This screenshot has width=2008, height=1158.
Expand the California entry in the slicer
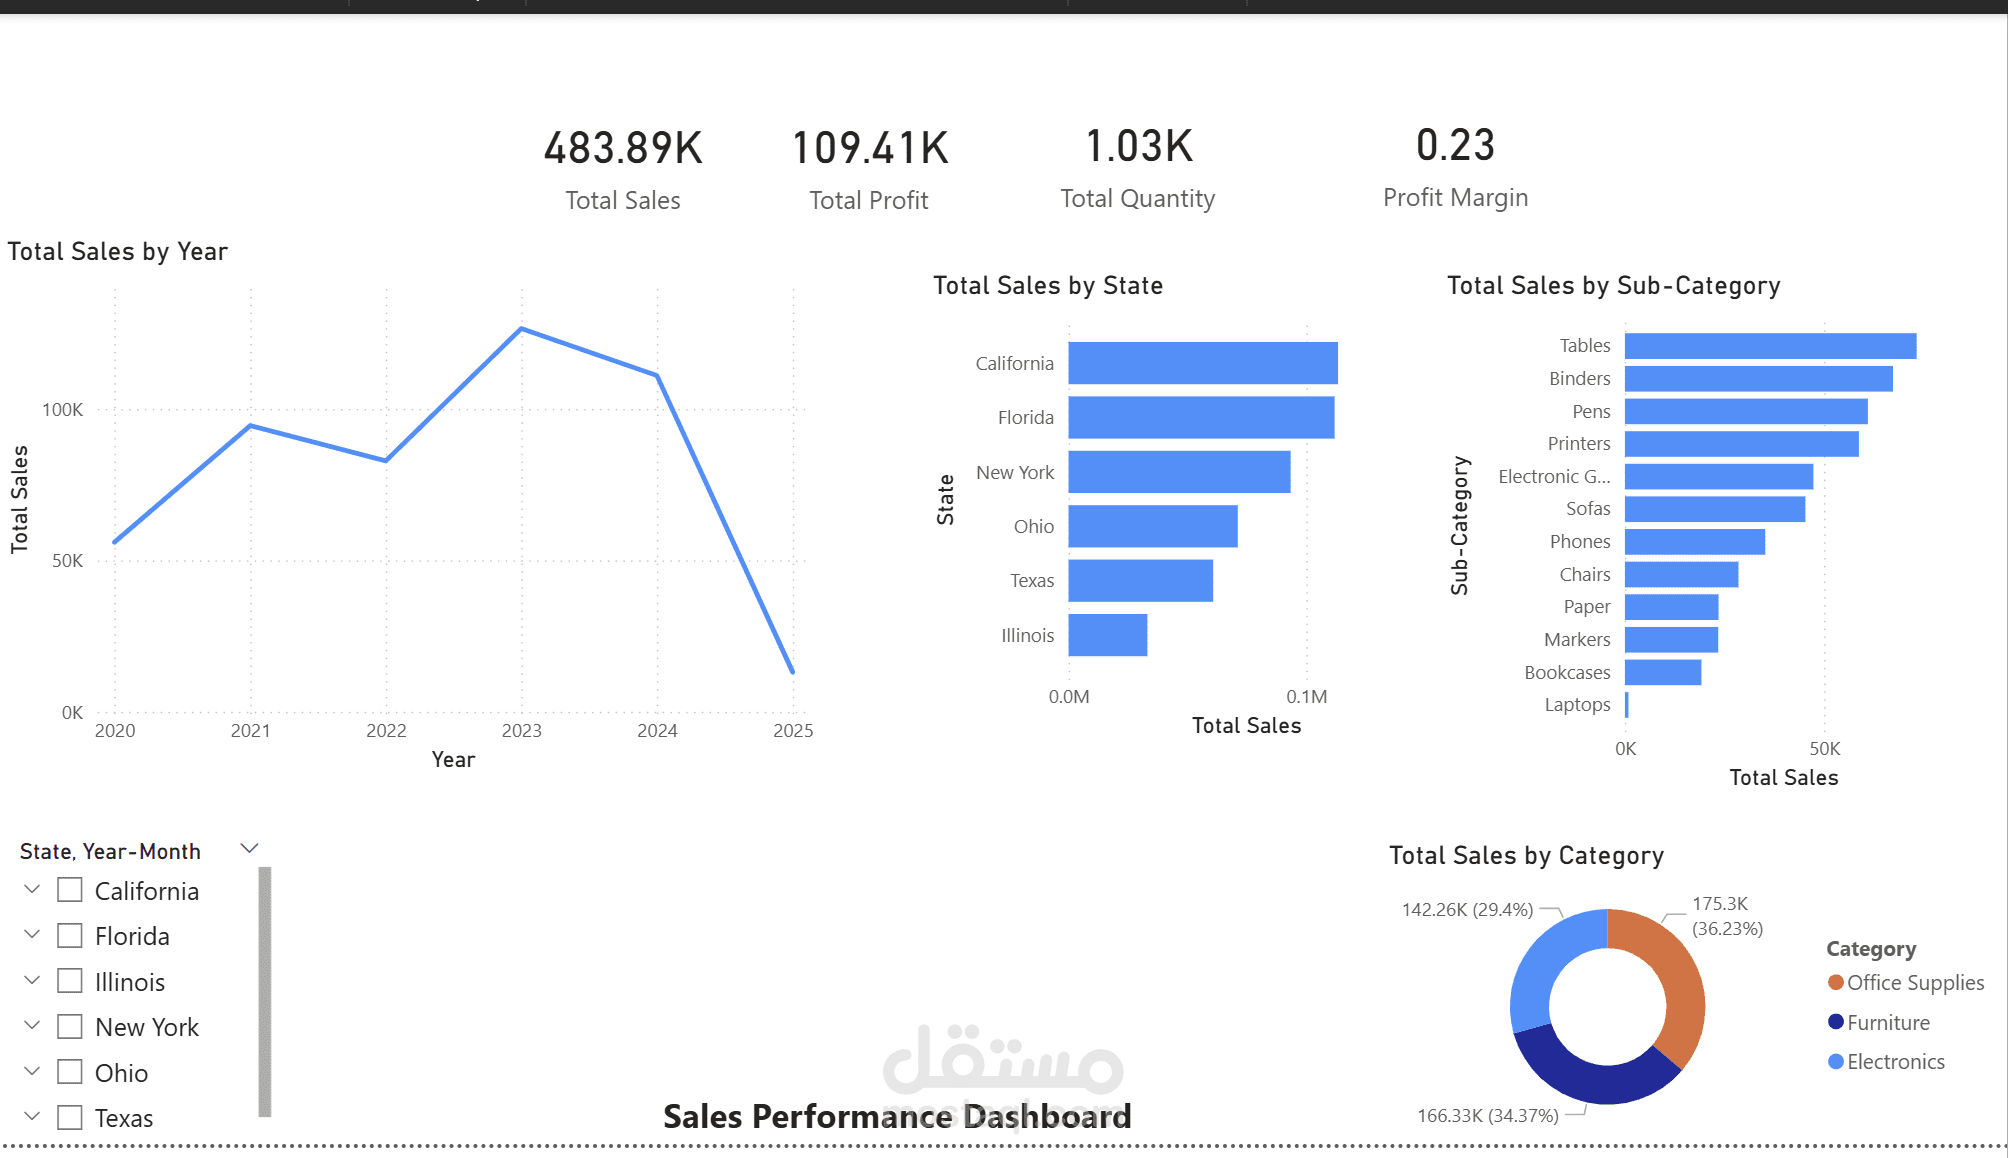pos(30,887)
